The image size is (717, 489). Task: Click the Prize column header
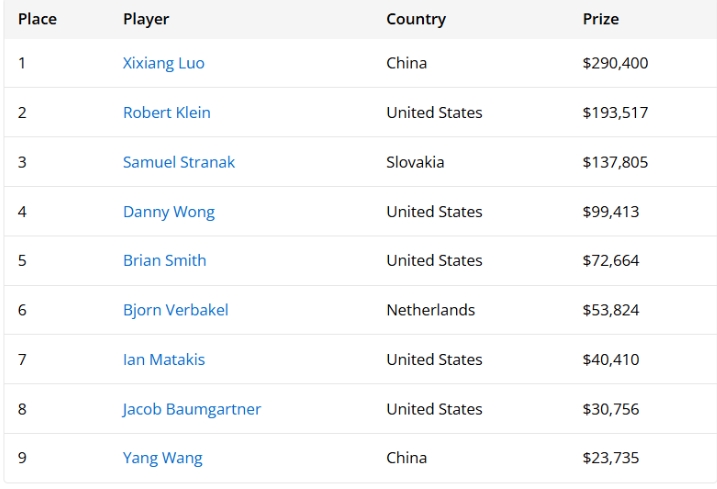pyautogui.click(x=600, y=19)
